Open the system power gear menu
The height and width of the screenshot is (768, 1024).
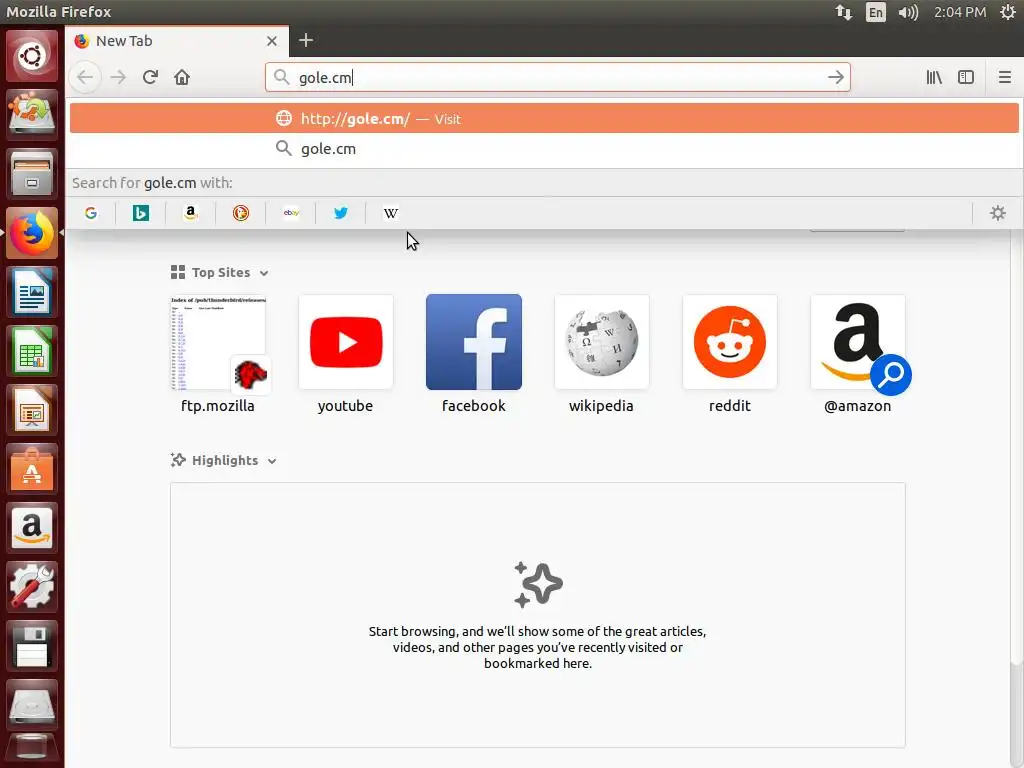(x=1008, y=12)
